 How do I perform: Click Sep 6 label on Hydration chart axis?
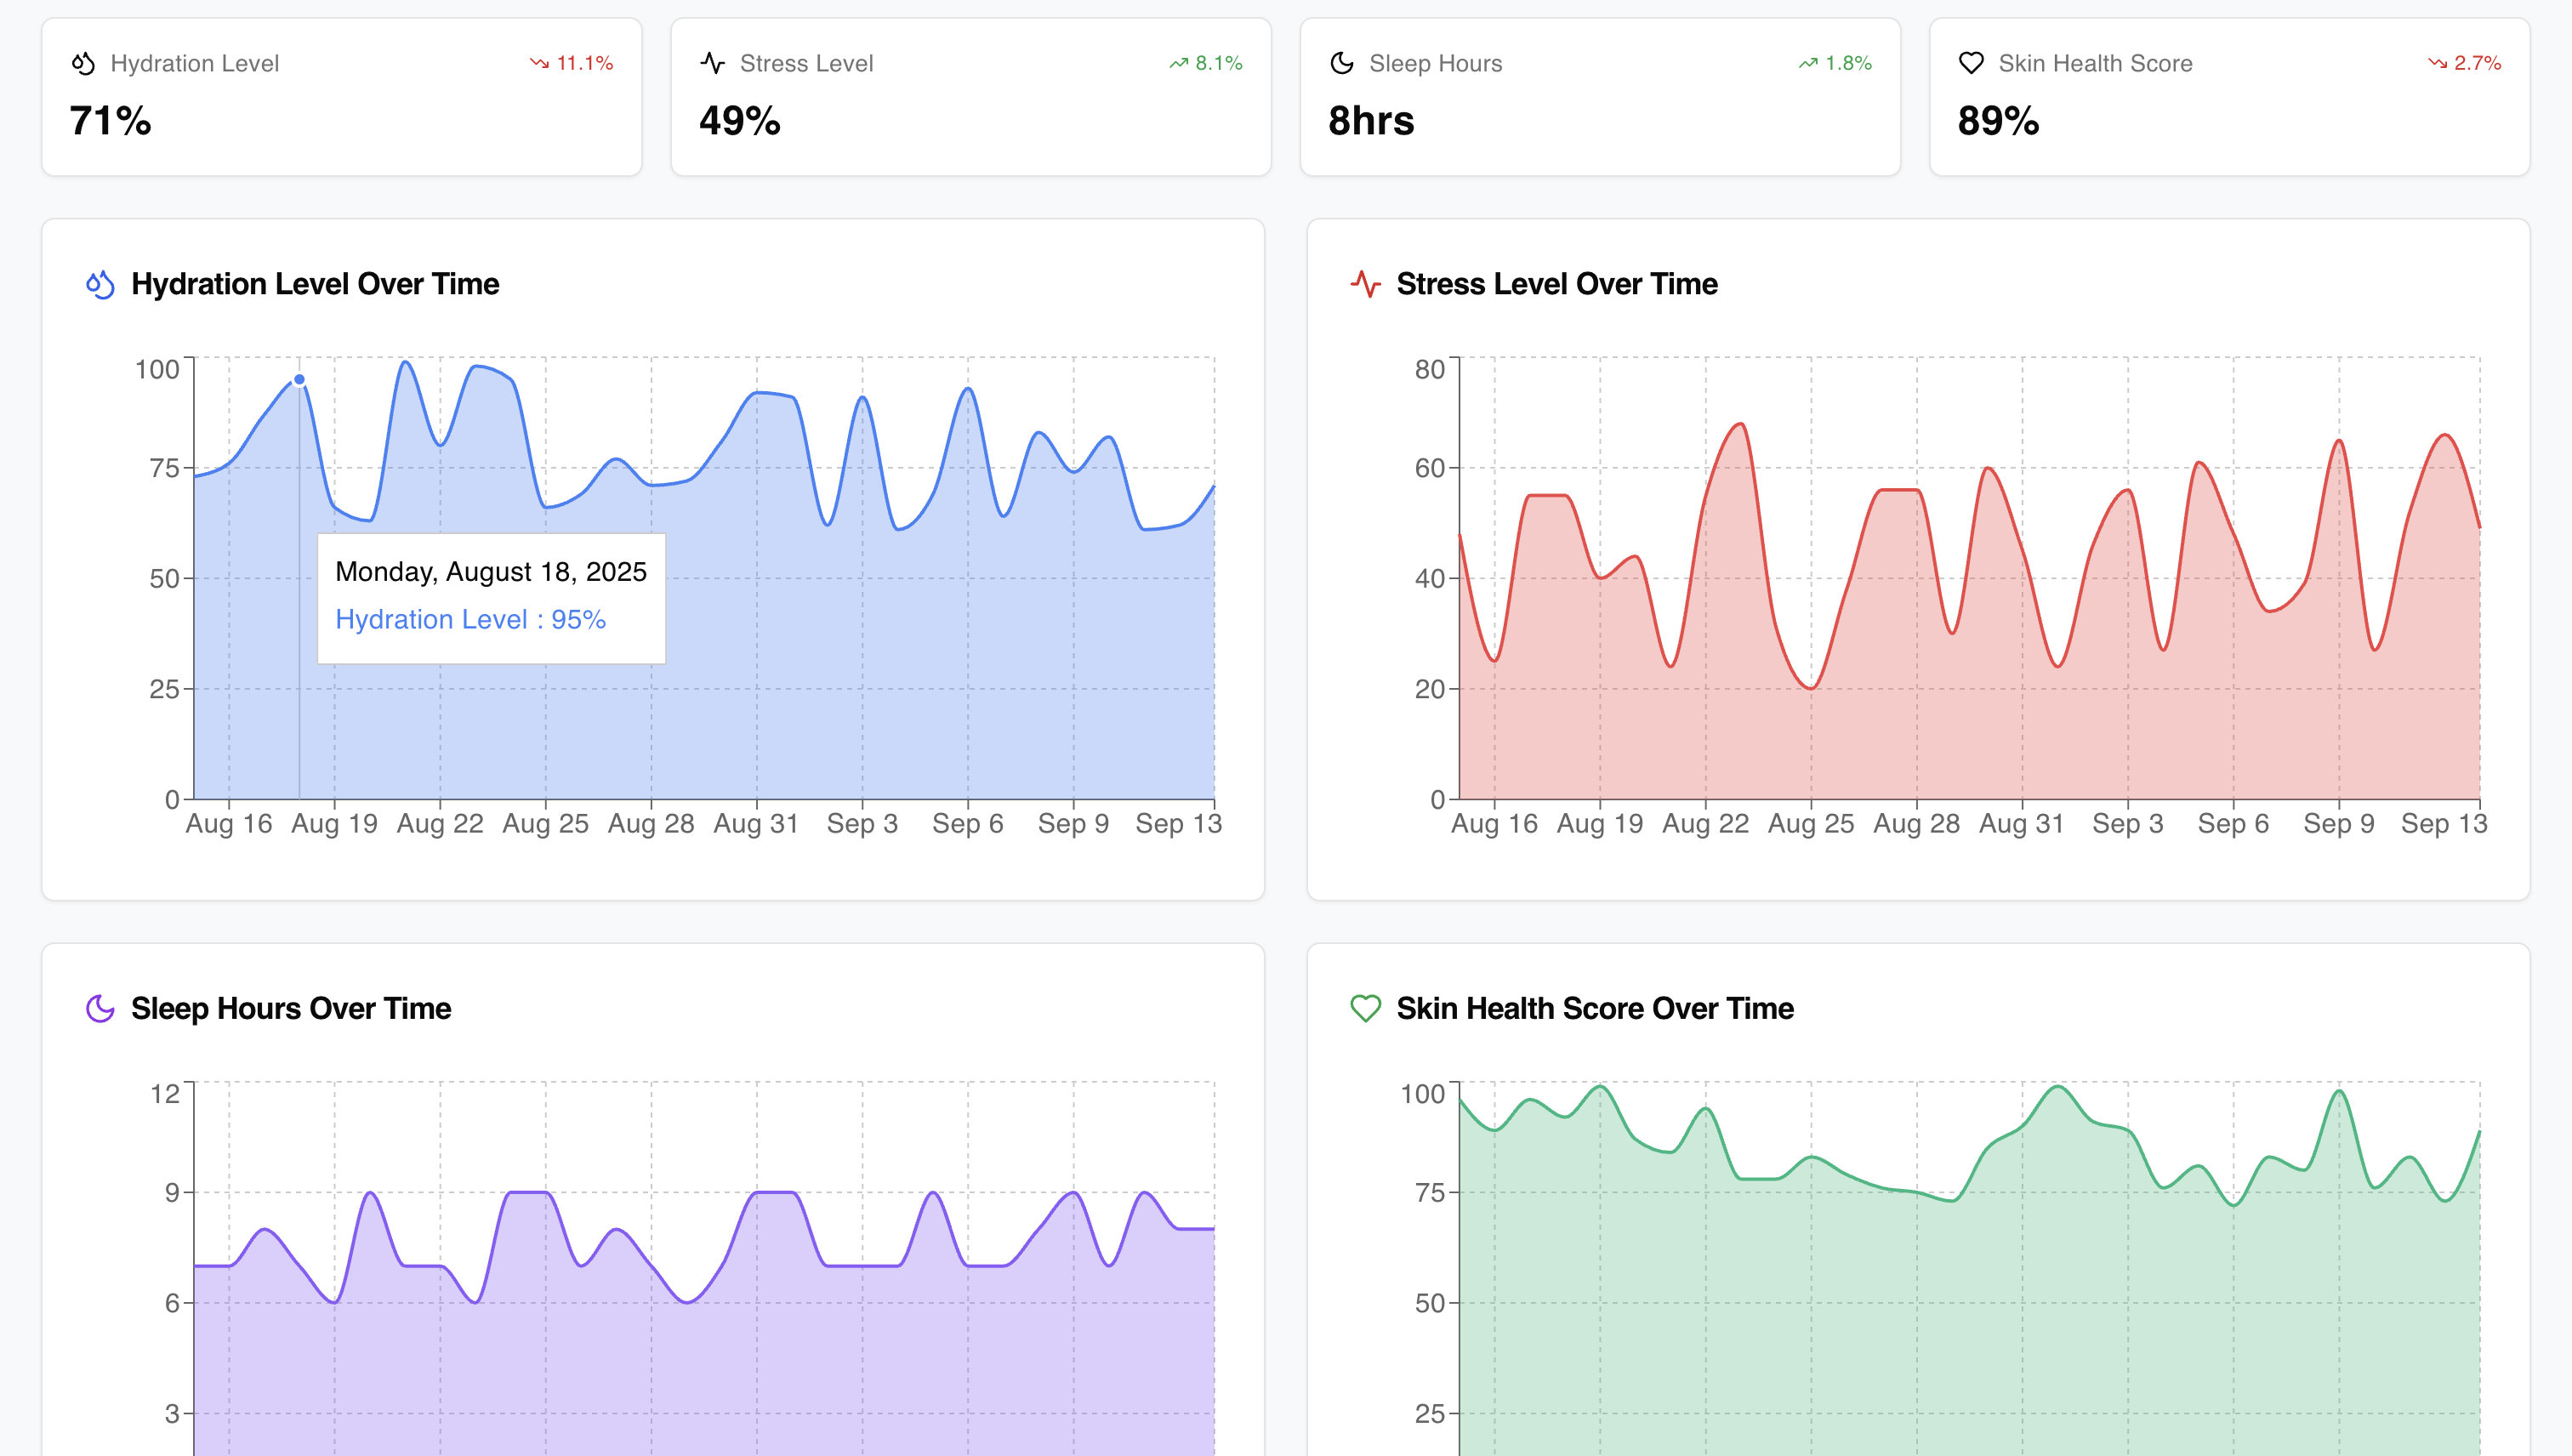(x=967, y=824)
